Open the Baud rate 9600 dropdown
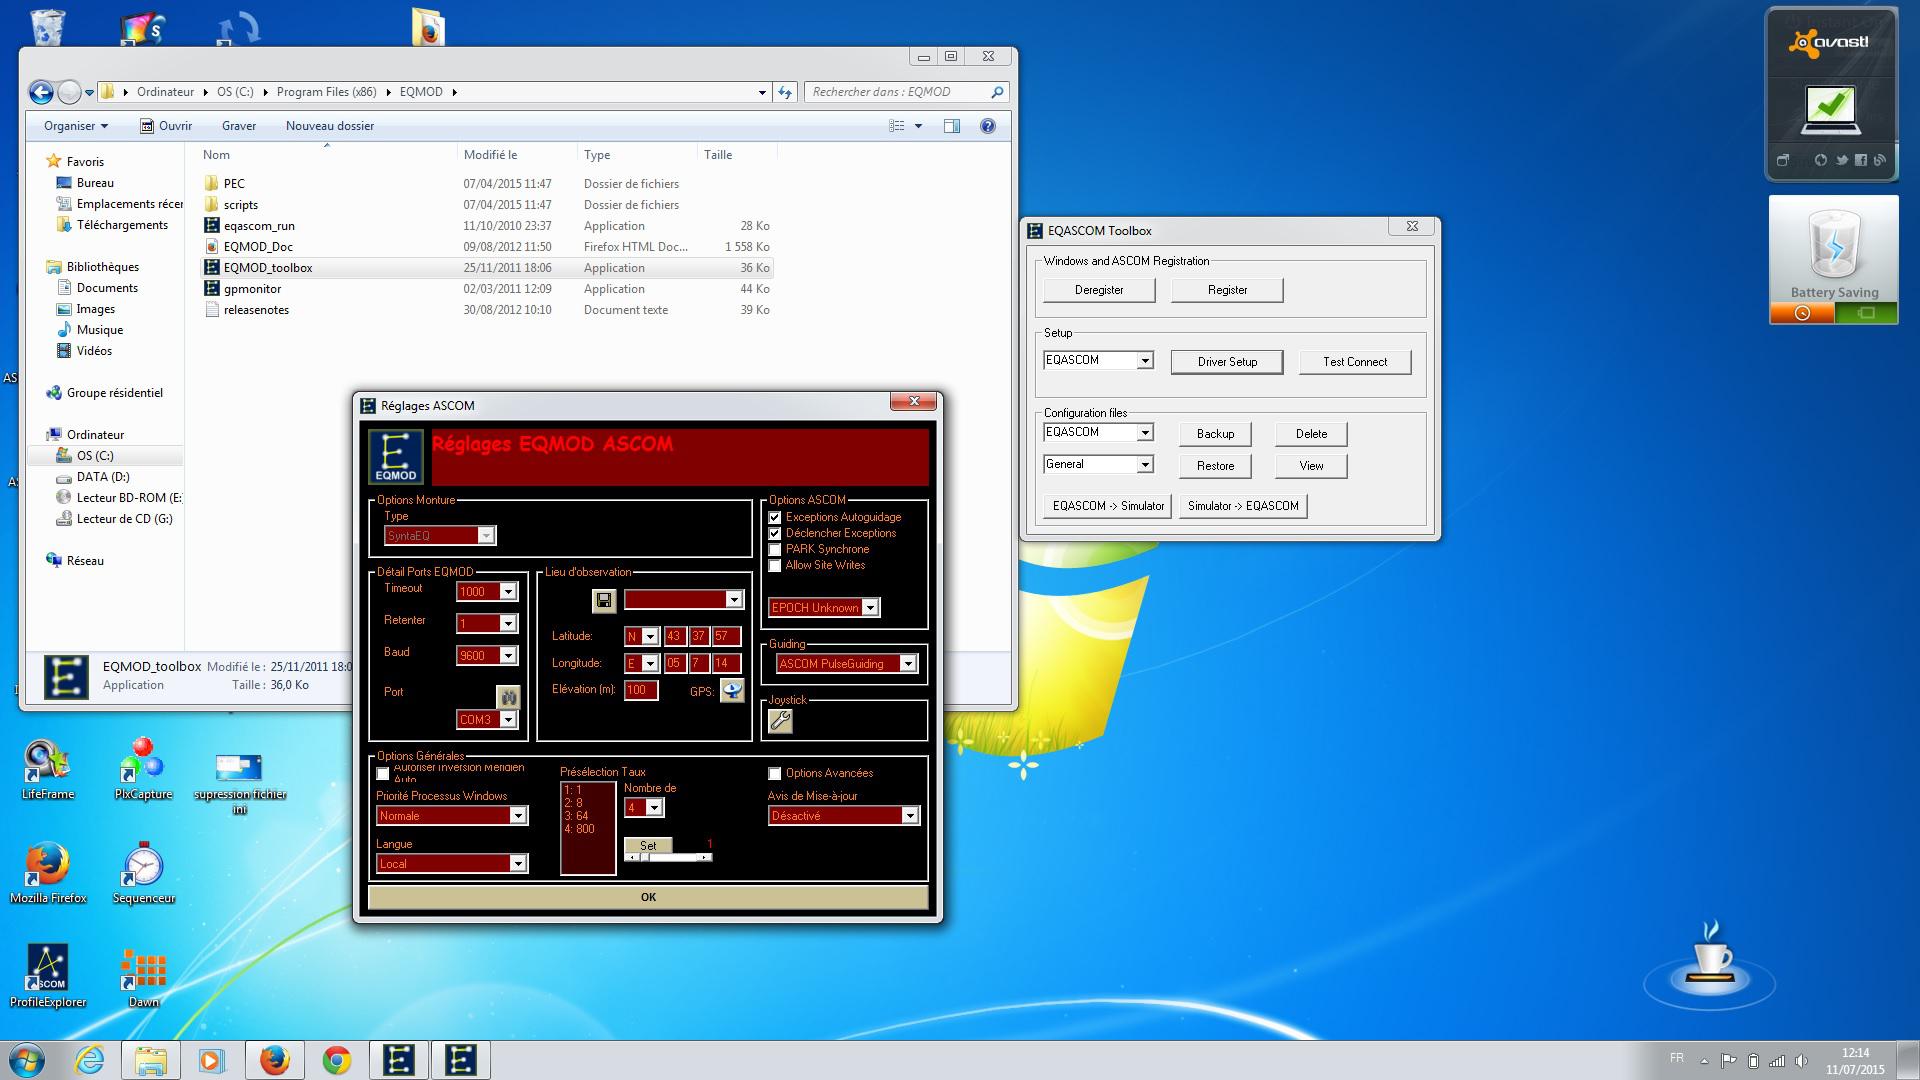1920x1080 pixels. coord(508,656)
